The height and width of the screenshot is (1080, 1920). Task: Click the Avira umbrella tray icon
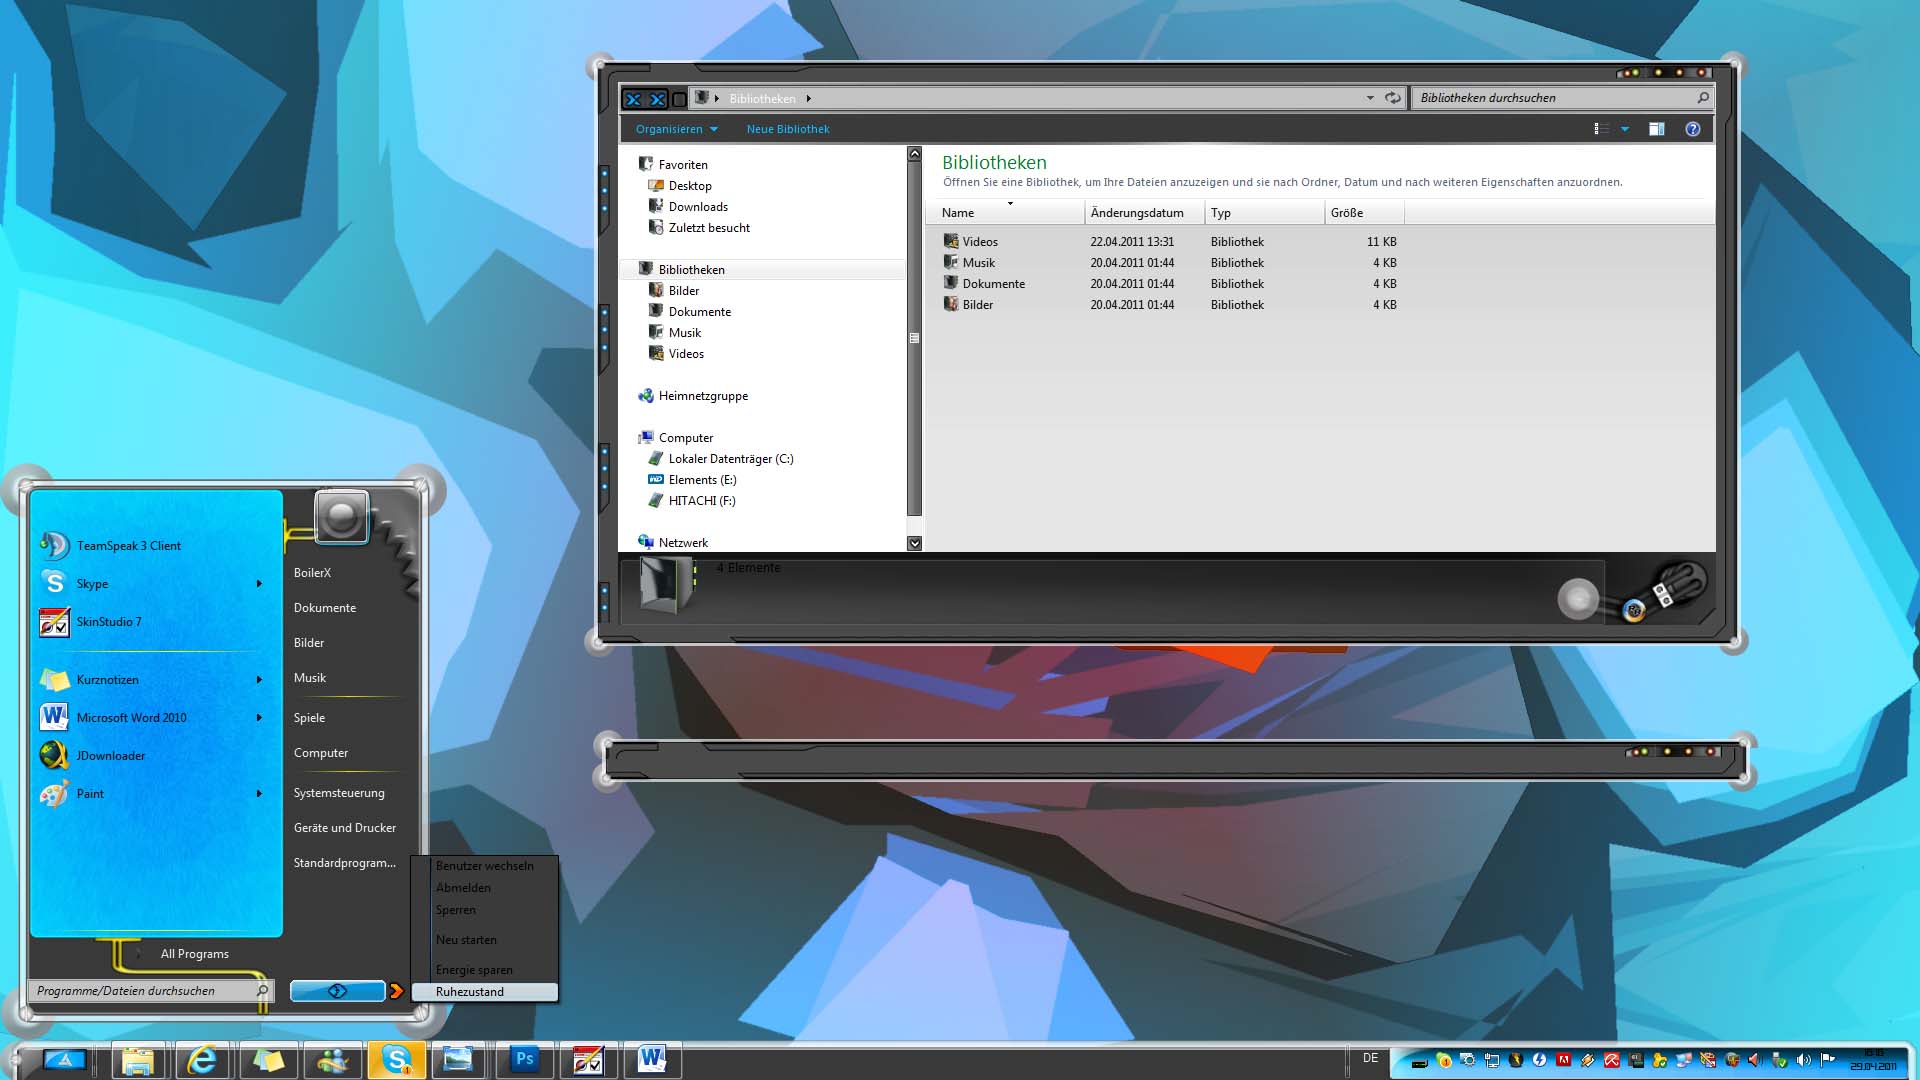point(1612,1061)
